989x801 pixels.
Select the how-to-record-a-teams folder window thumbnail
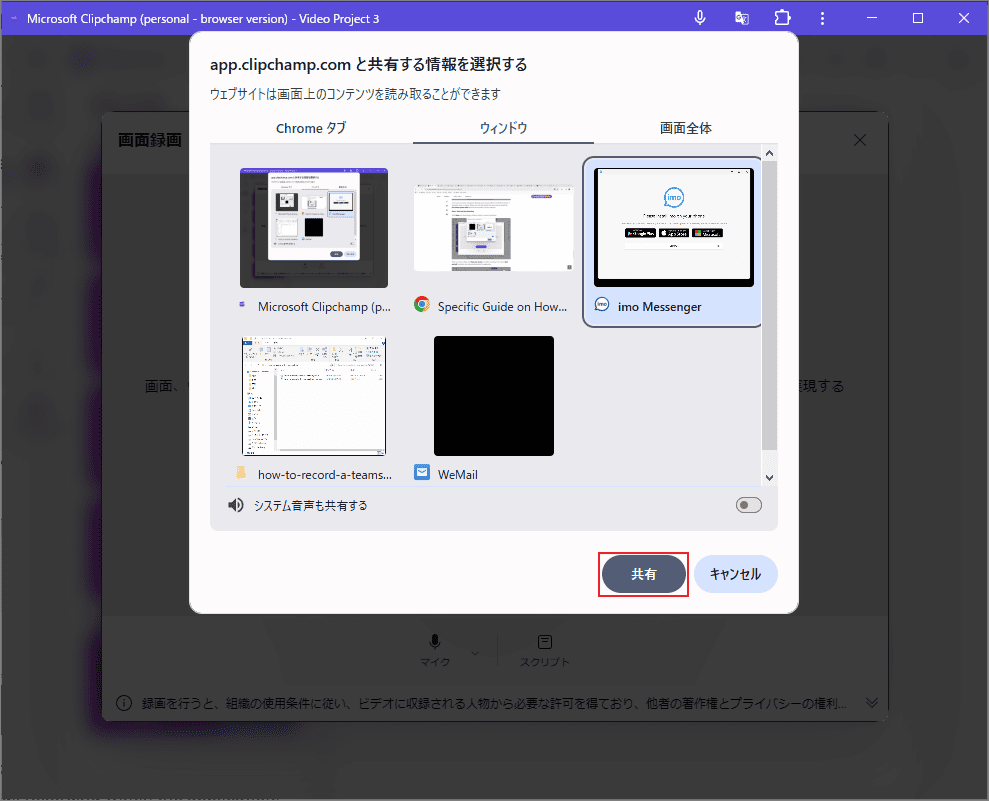tap(314, 395)
